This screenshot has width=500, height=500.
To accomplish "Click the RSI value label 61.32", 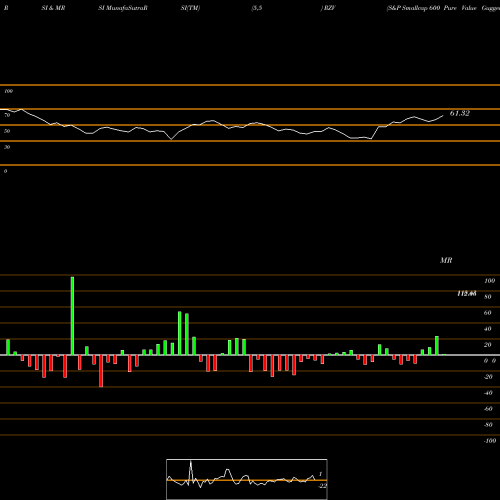I will pos(460,113).
